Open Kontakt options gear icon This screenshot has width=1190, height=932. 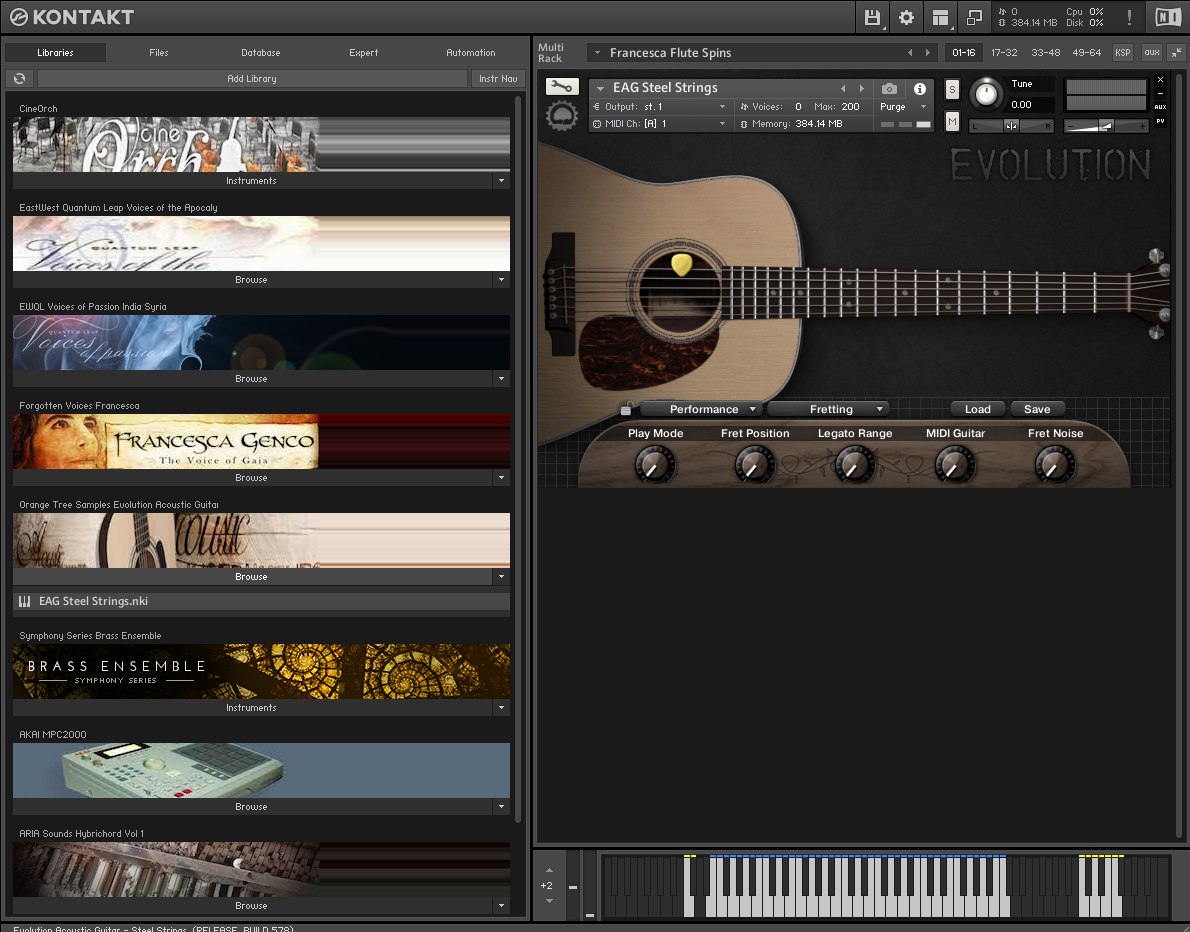point(906,17)
